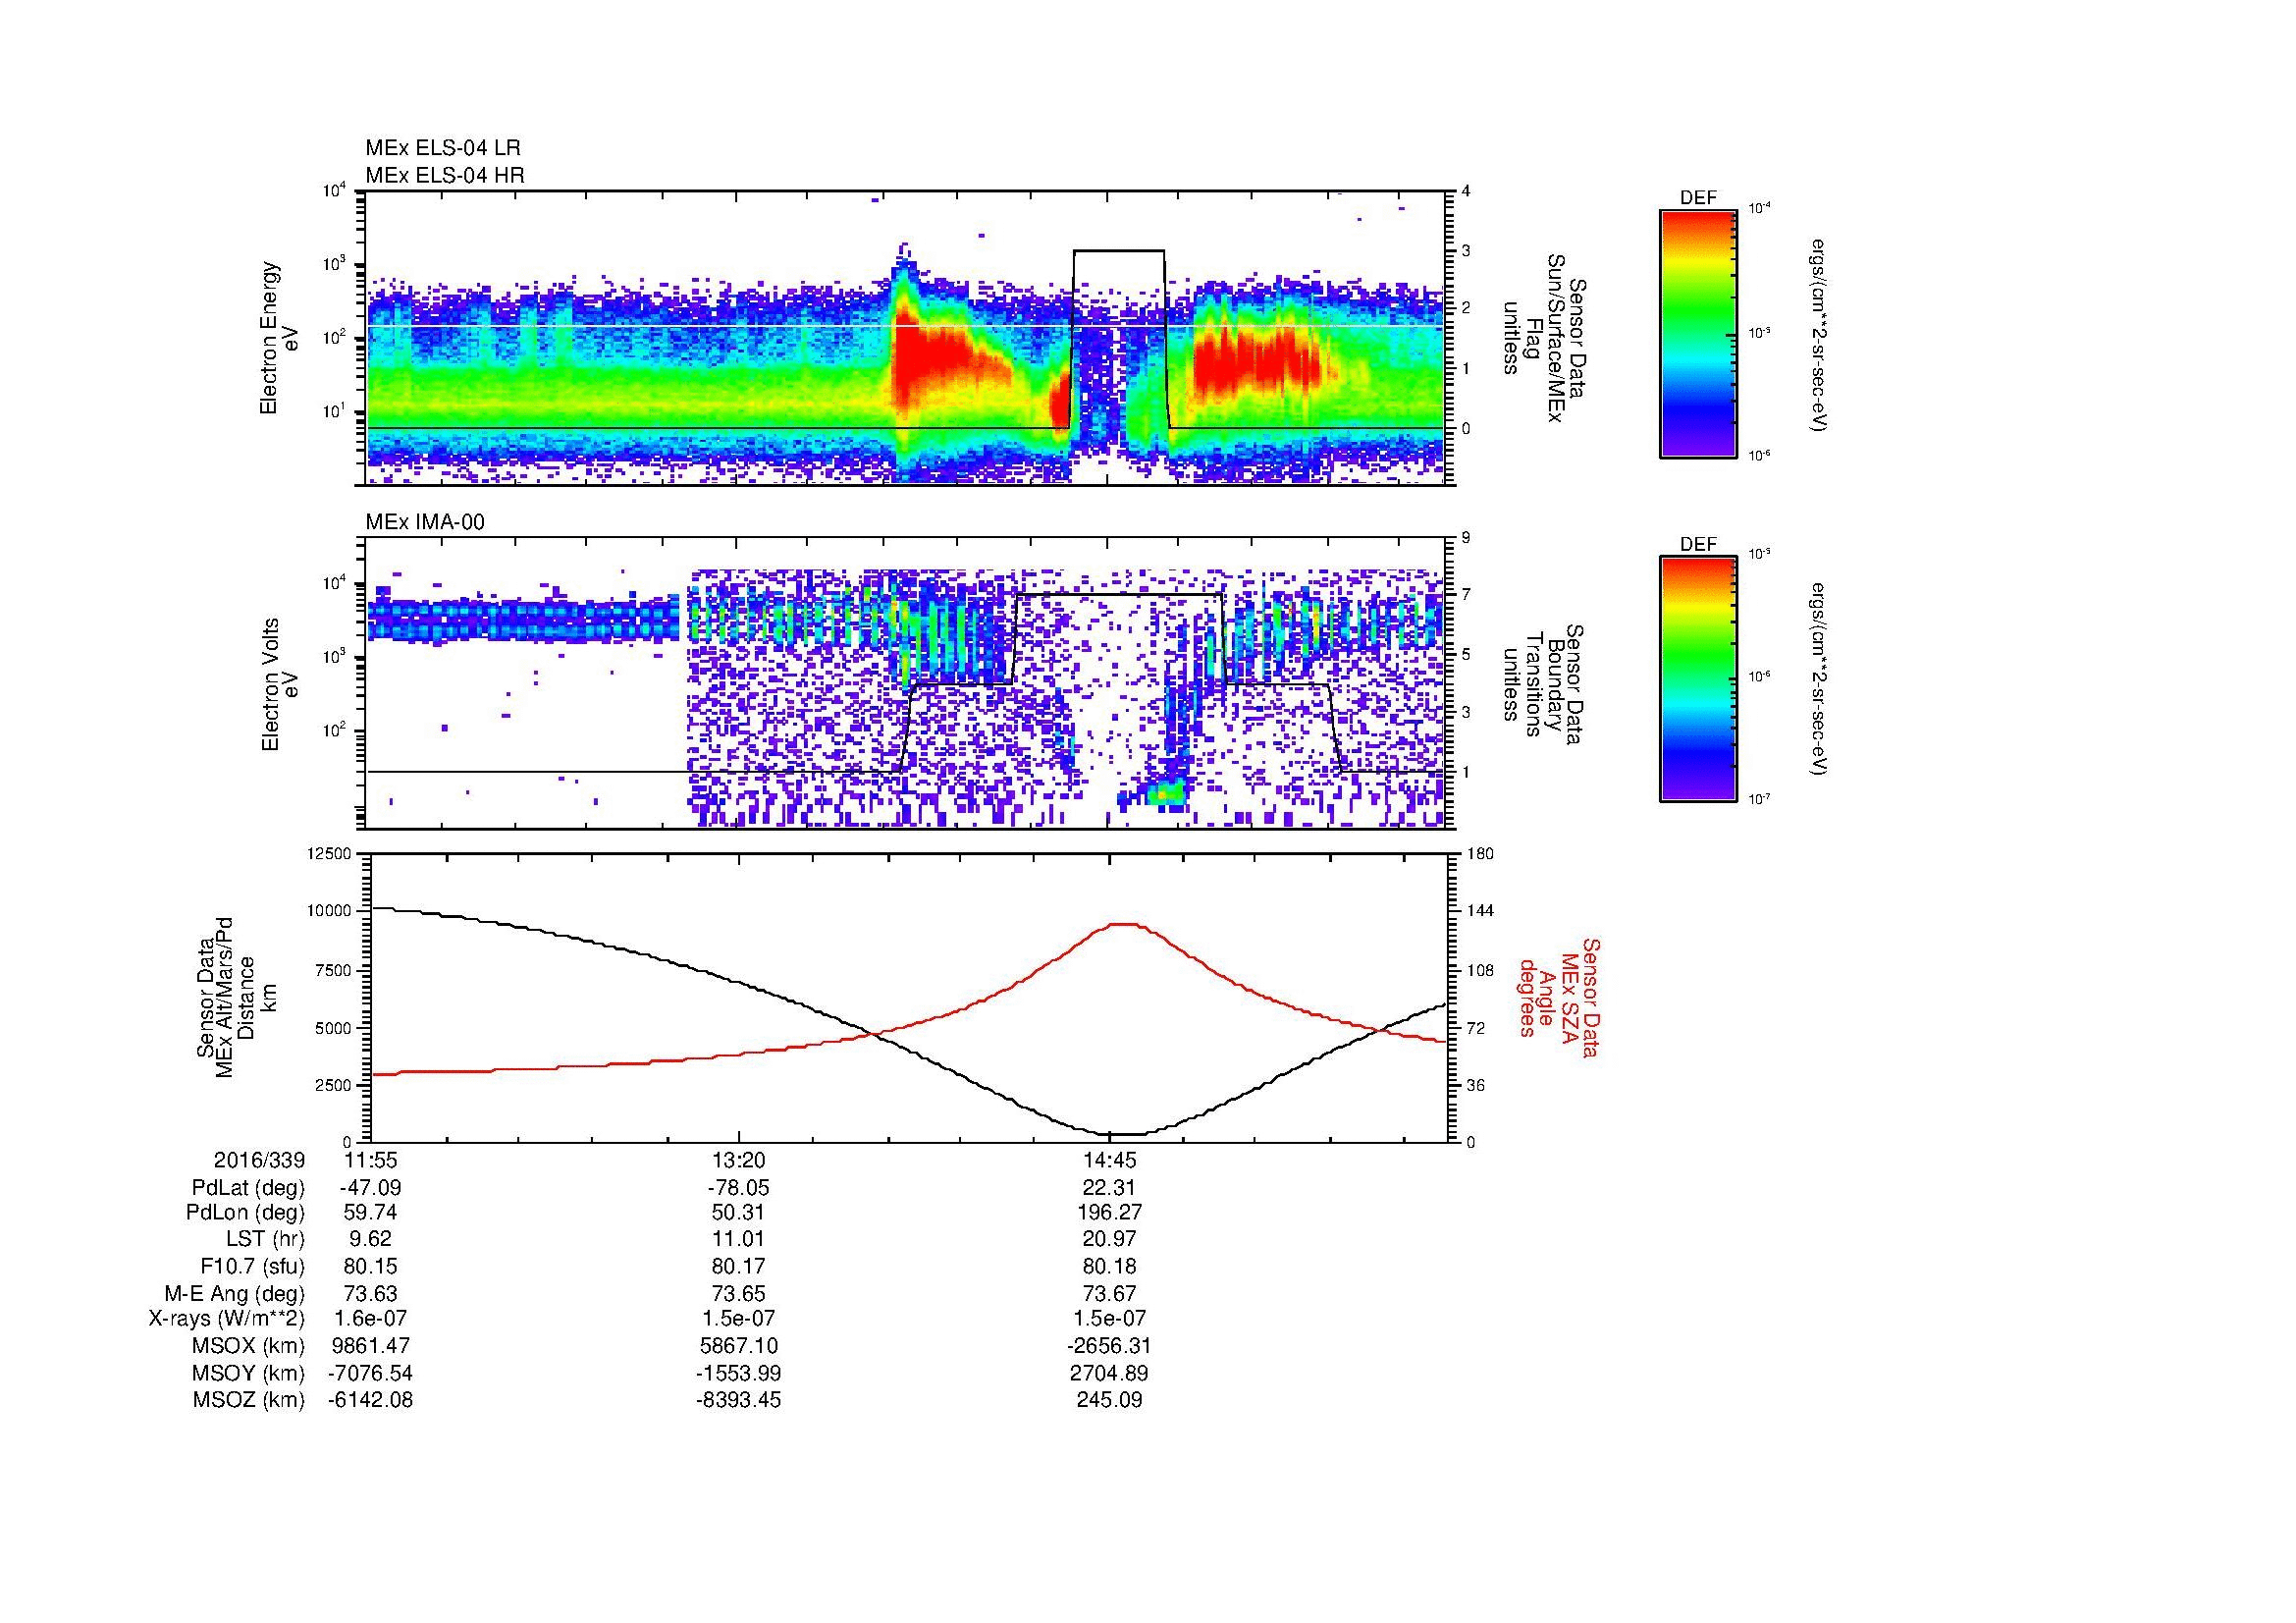Click the 'LST (hr)' row label
2296x1623 pixels.
pyautogui.click(x=265, y=1239)
